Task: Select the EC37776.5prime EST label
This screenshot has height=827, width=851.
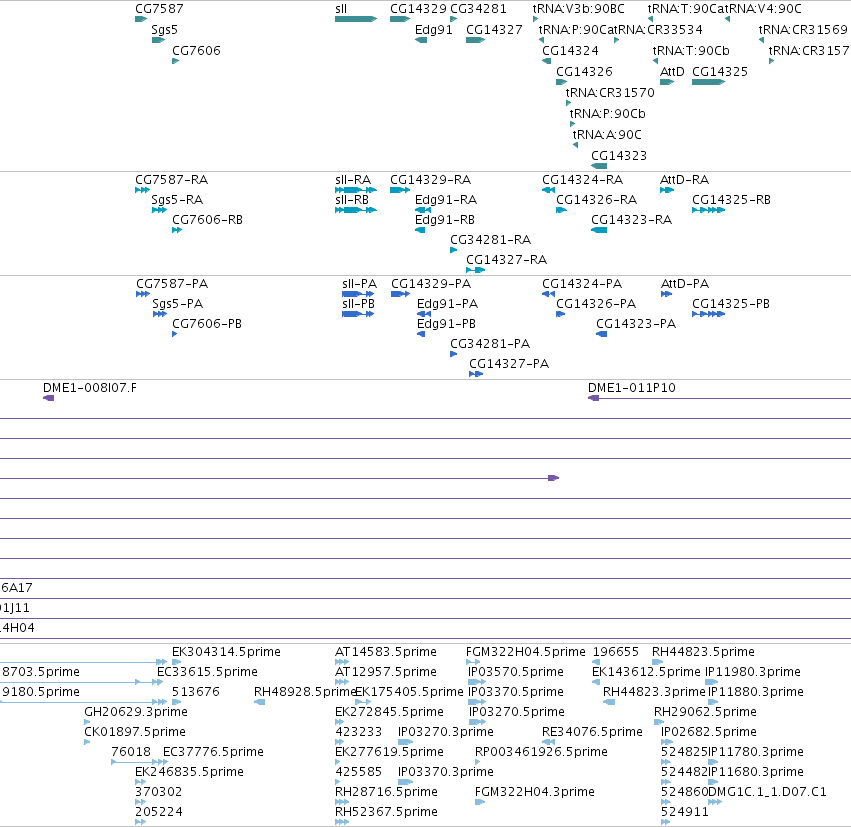Action: [213, 752]
